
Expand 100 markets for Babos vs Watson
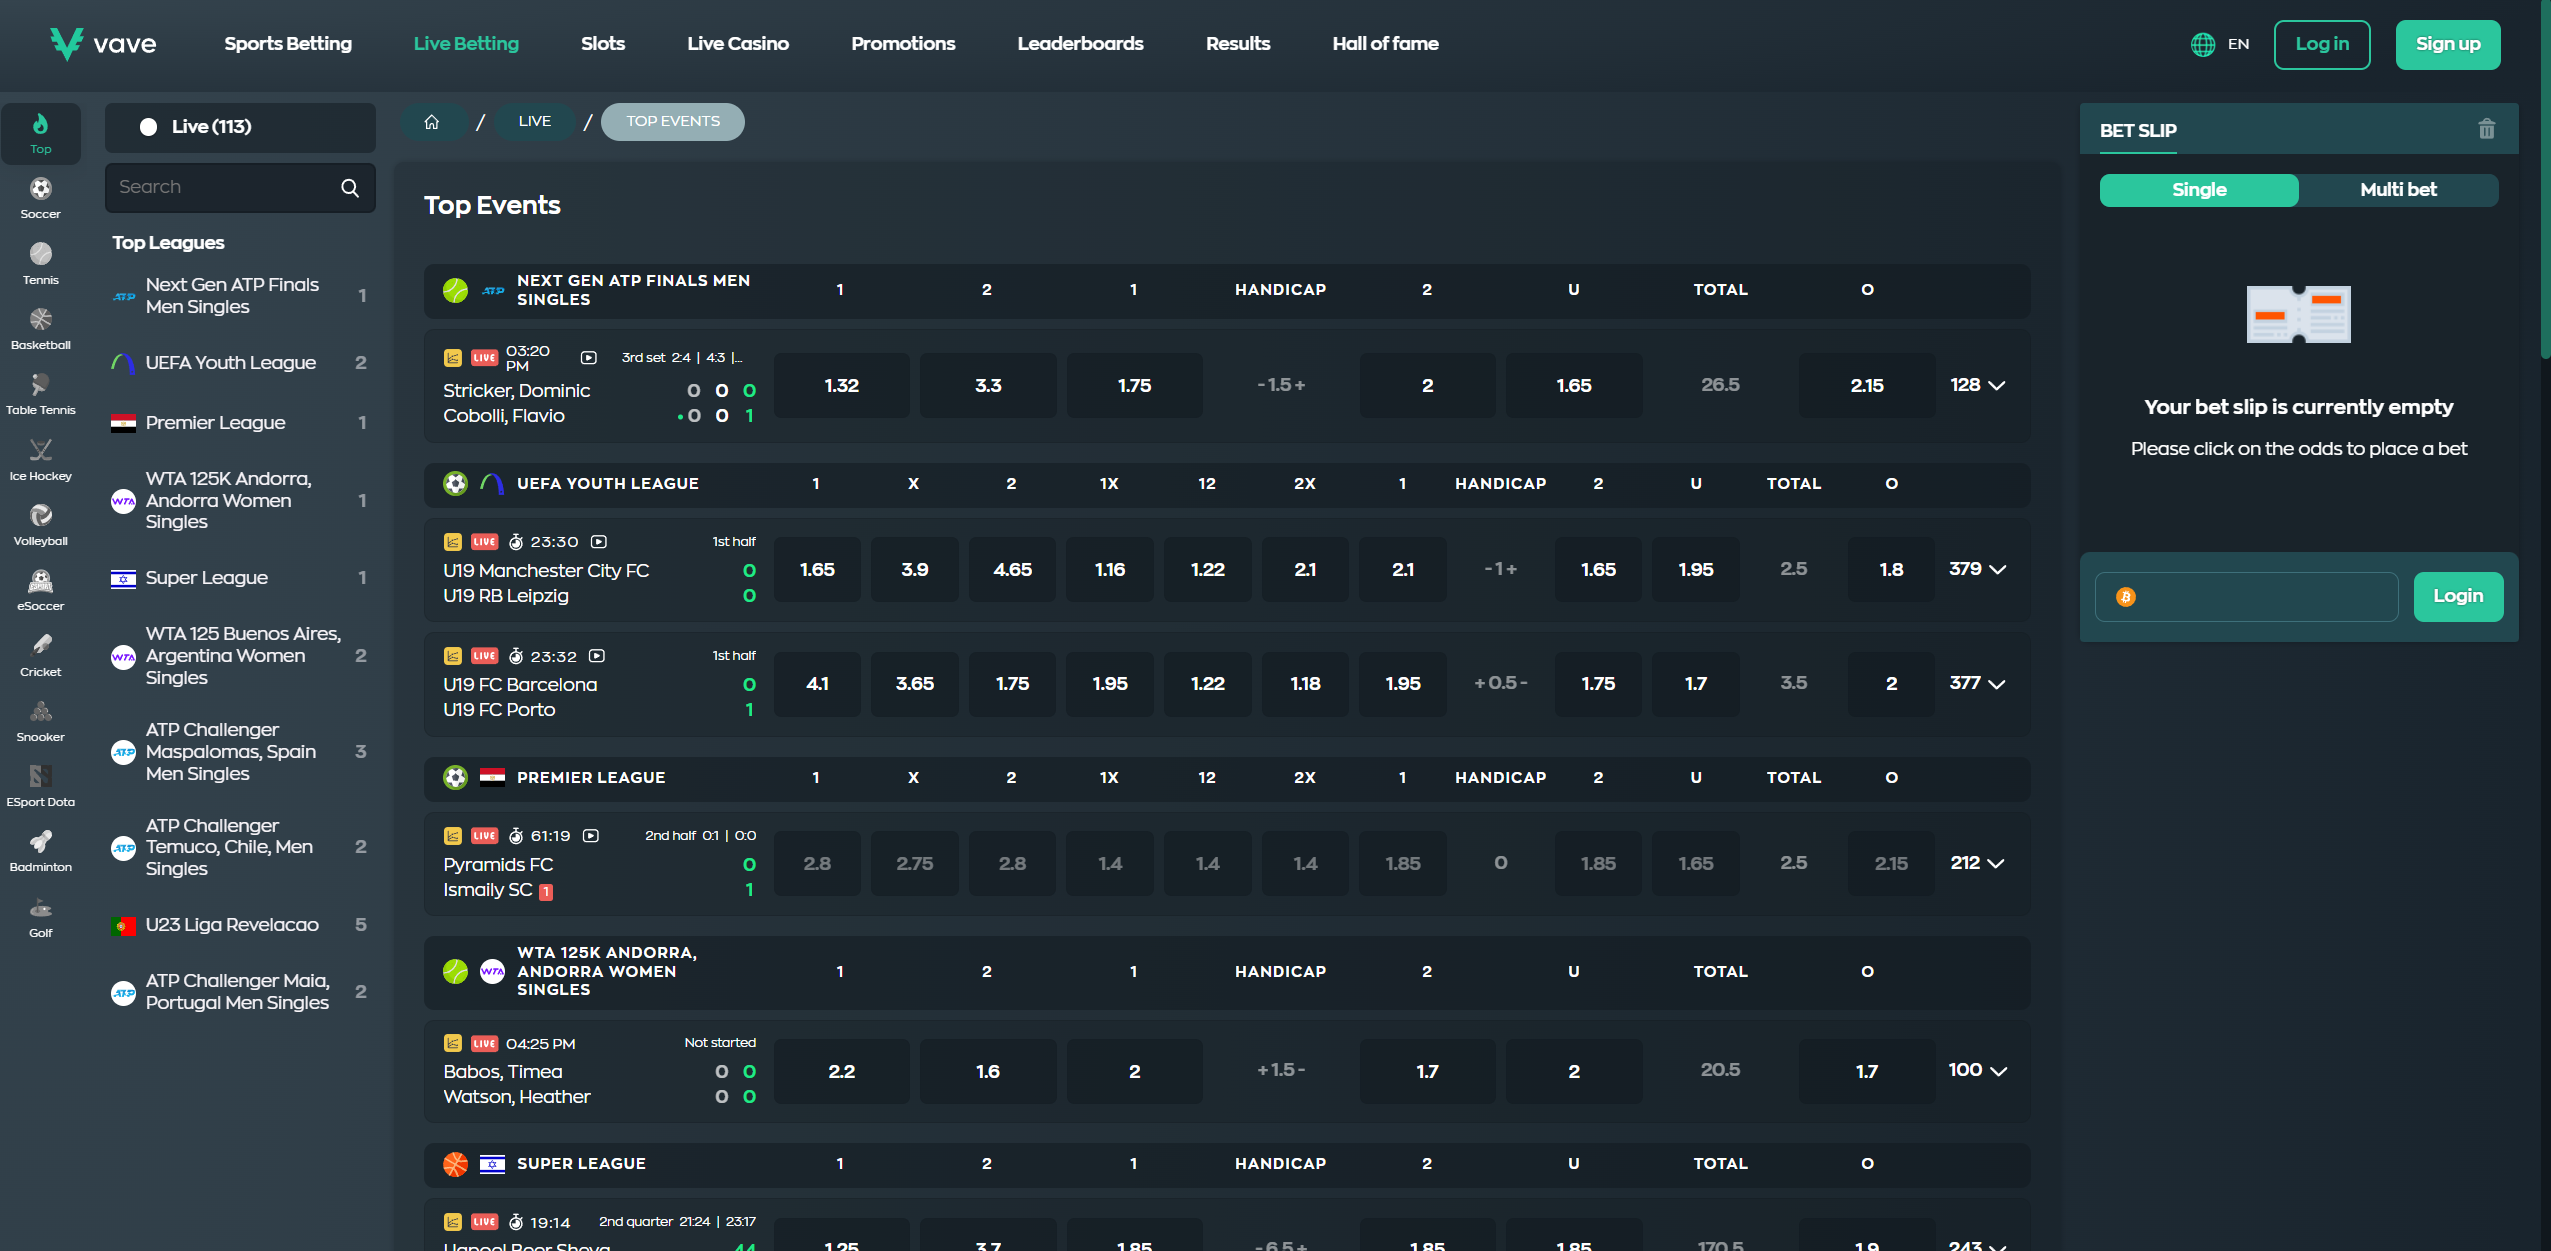[x=1977, y=1070]
